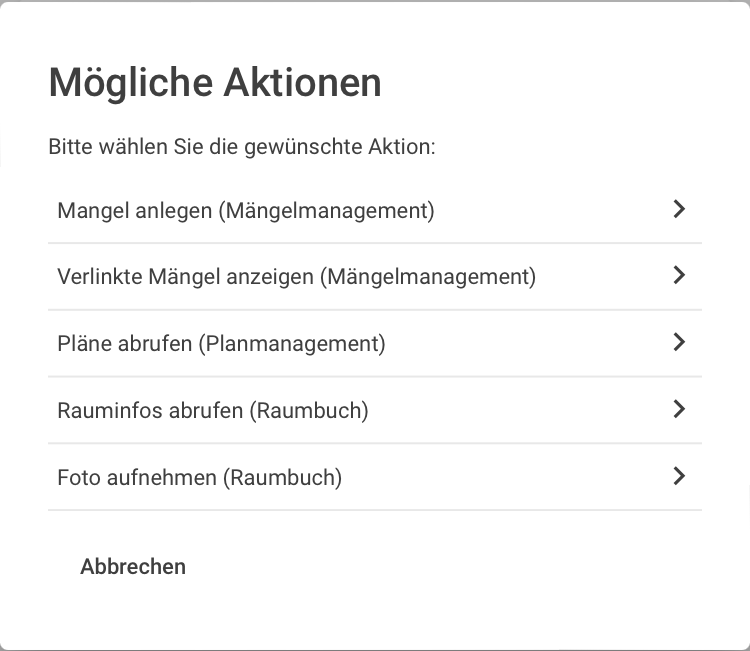This screenshot has width=750, height=651.
Task: Click the Mögliche Aktionen dialog title
Action: coord(215,83)
